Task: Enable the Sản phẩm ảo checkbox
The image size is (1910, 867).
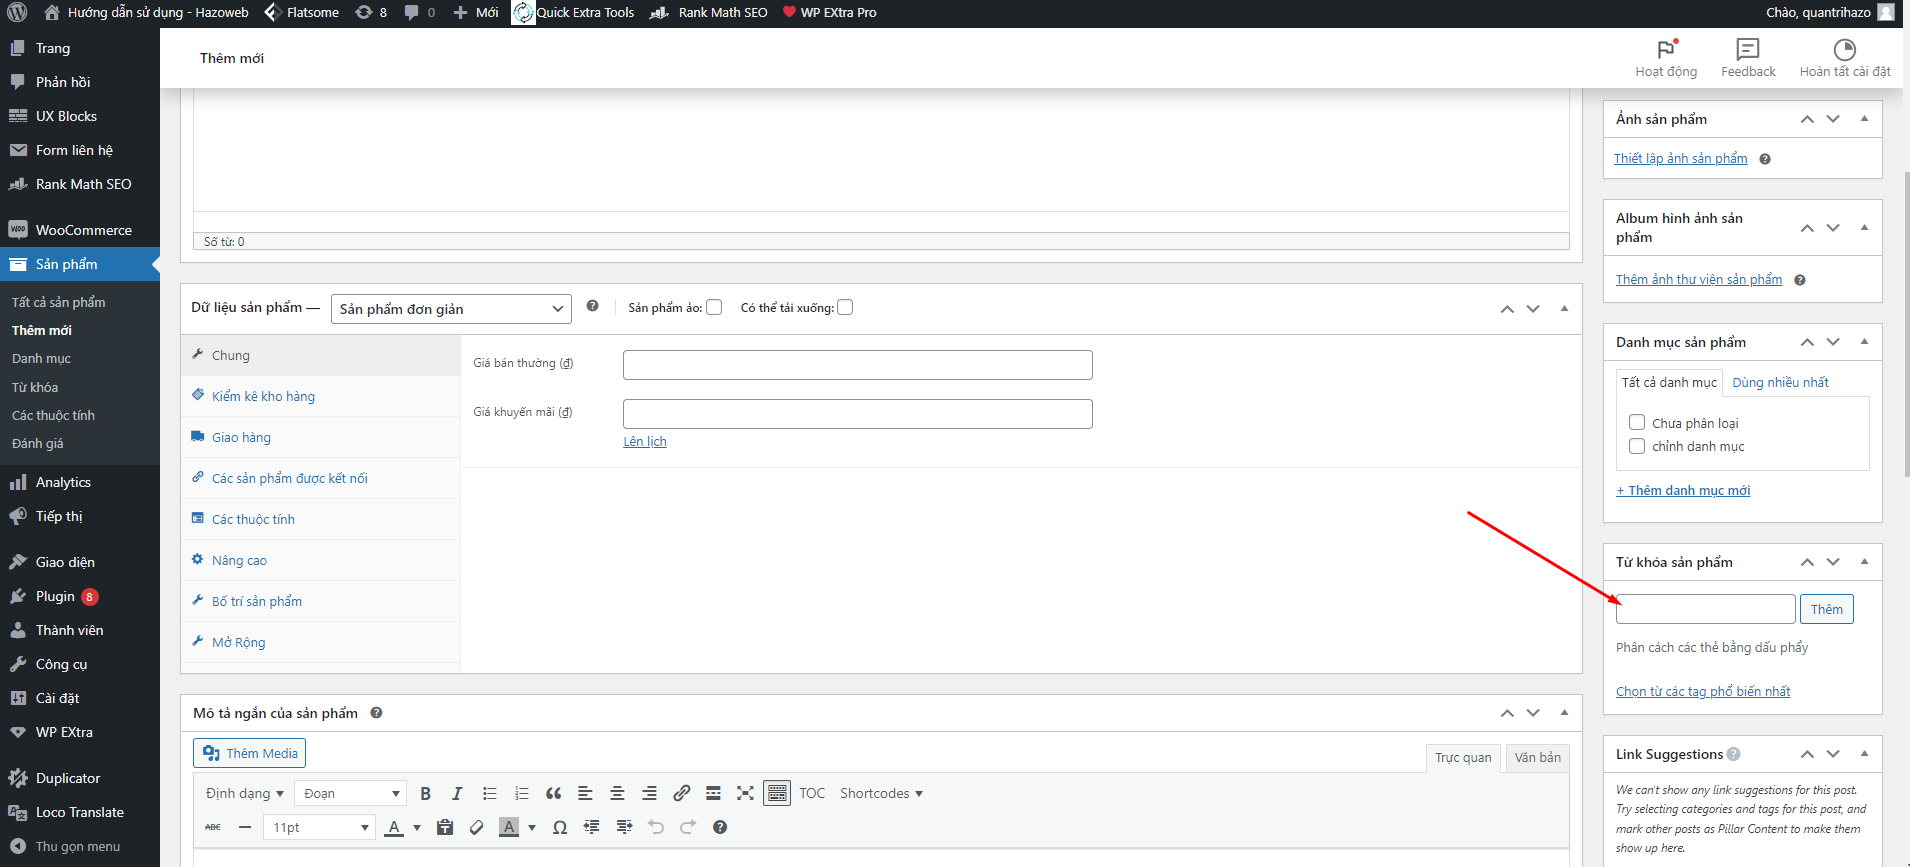Action: tap(714, 307)
